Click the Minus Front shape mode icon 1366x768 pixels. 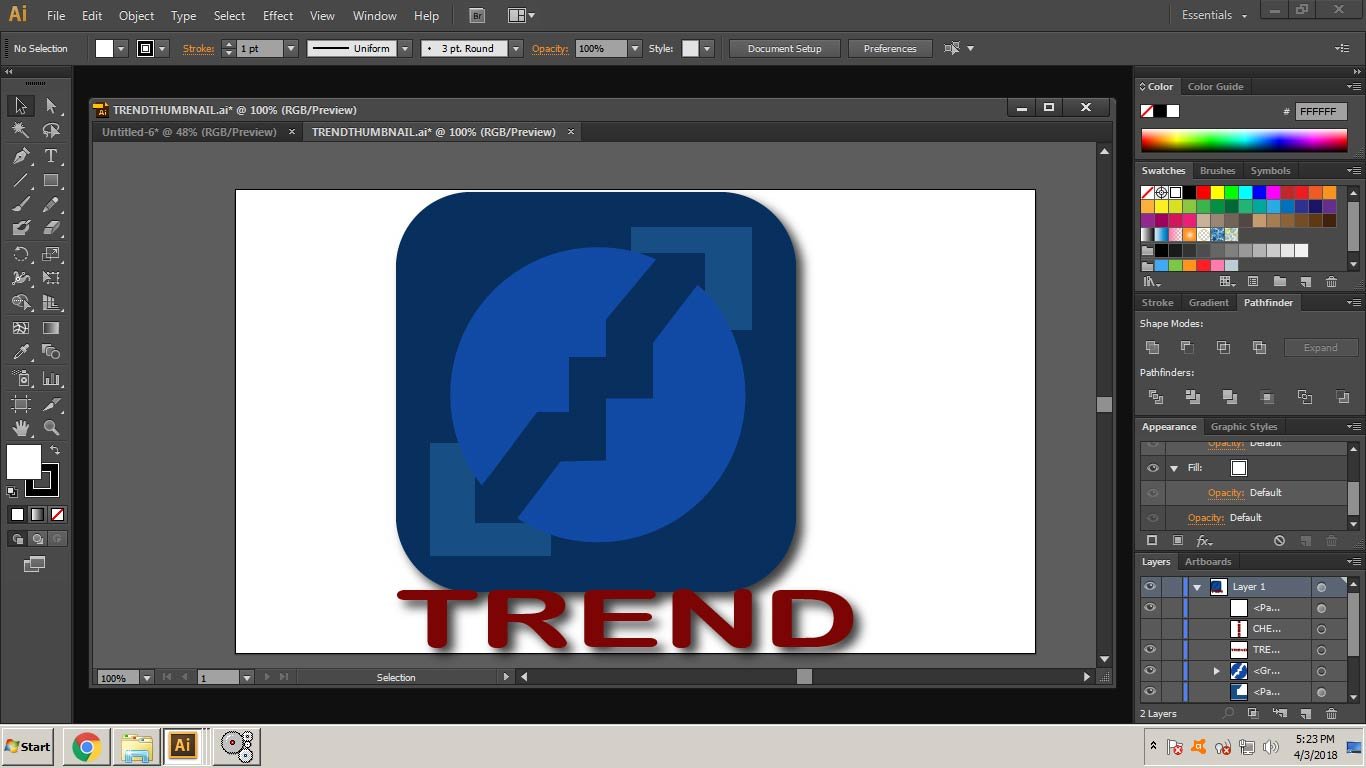[1187, 347]
